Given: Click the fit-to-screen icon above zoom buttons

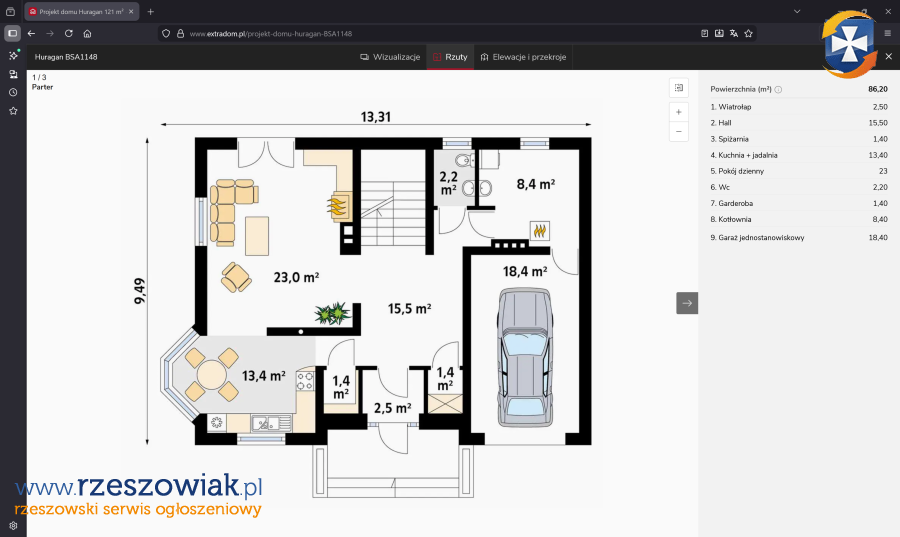Looking at the screenshot, I should point(679,88).
